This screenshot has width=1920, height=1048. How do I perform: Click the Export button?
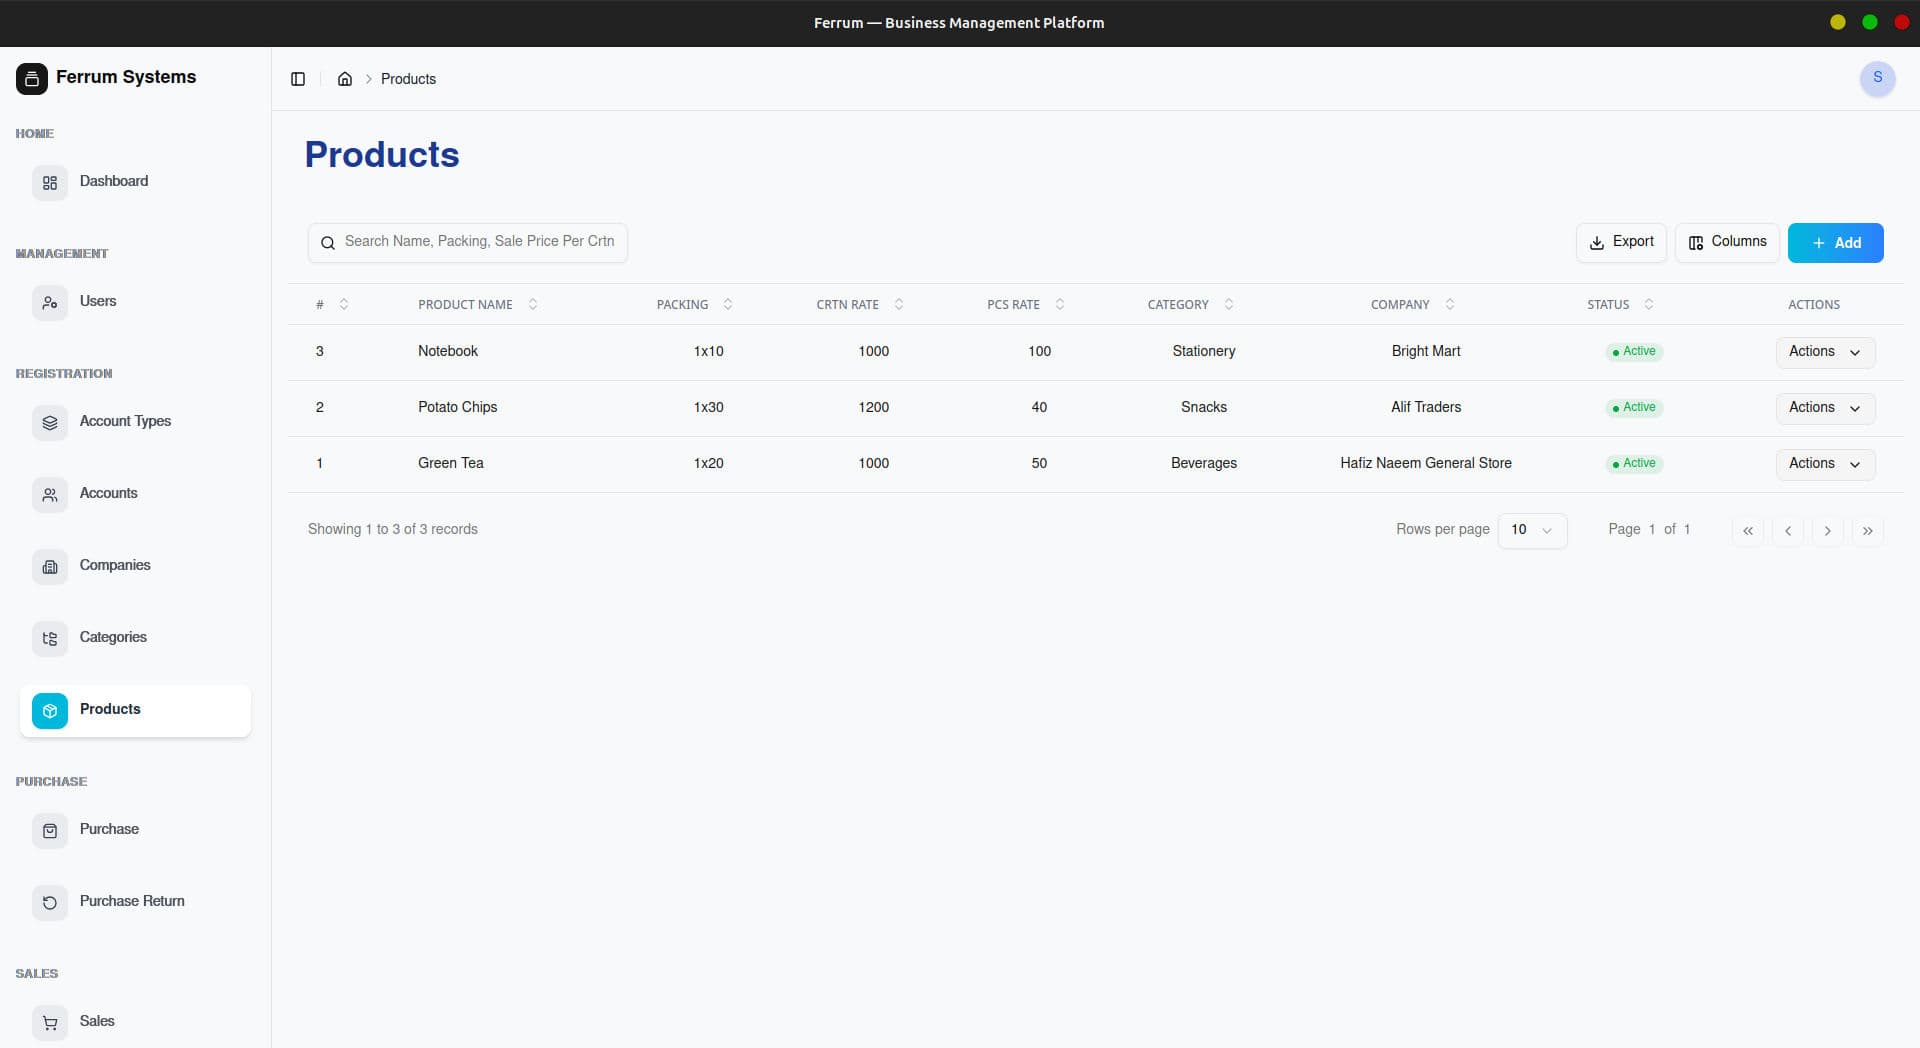click(1621, 242)
